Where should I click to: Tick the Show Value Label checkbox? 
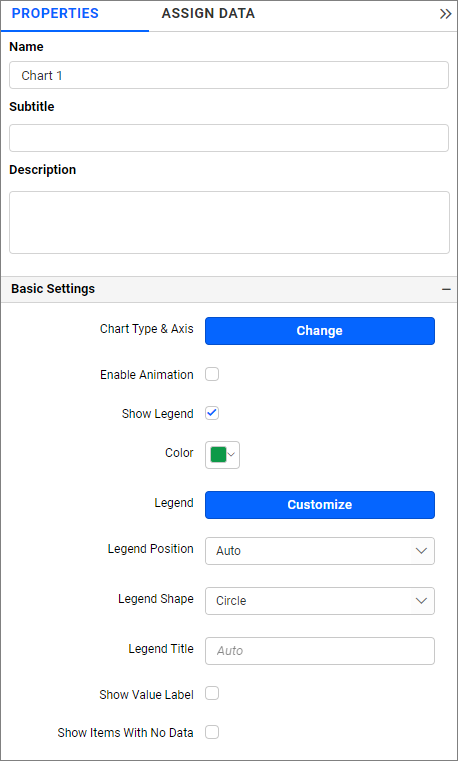(212, 694)
